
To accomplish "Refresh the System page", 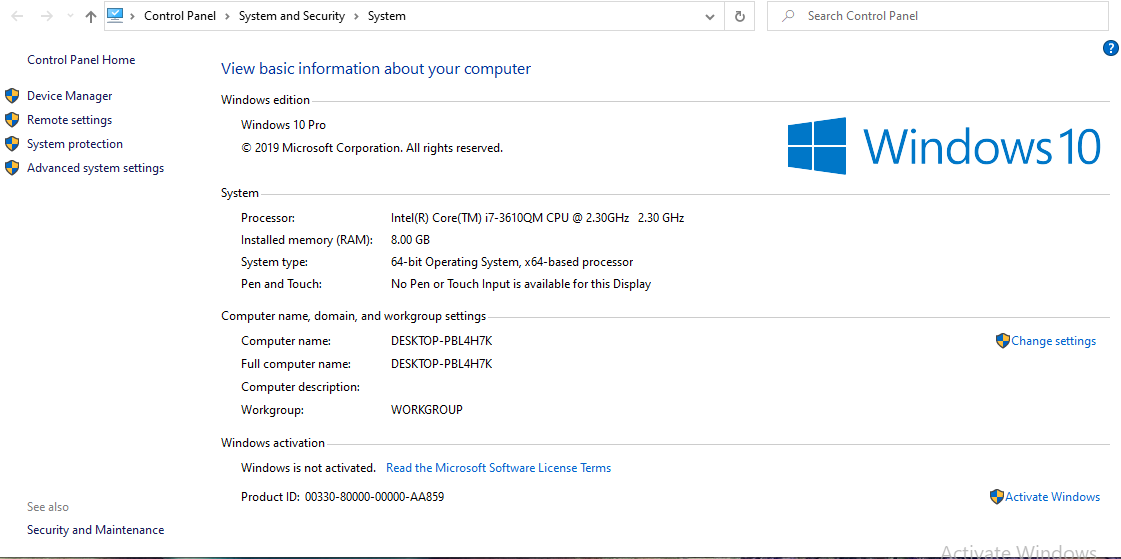I will pos(740,16).
